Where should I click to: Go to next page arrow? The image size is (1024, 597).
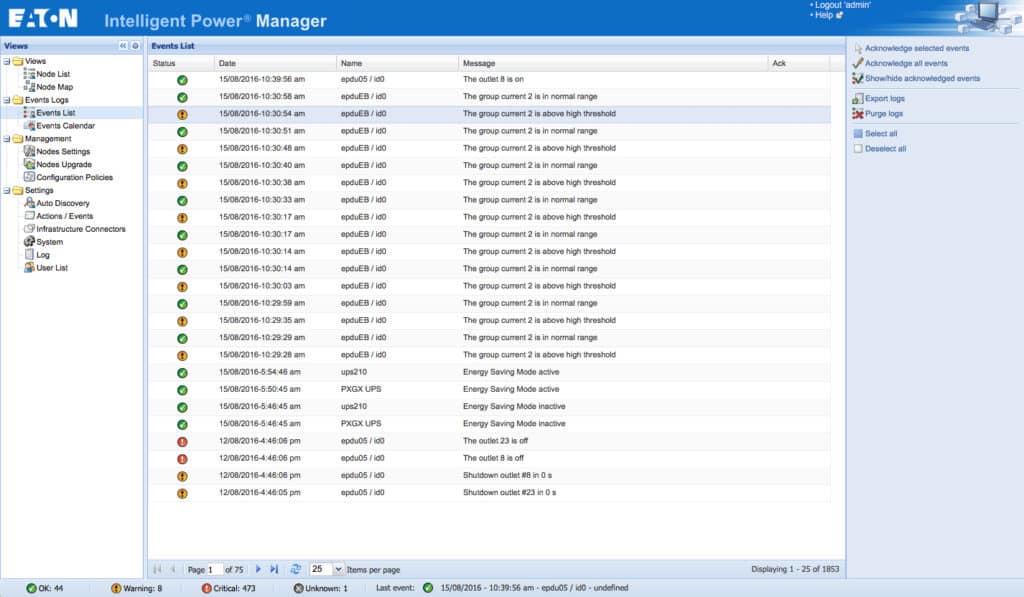pos(259,570)
